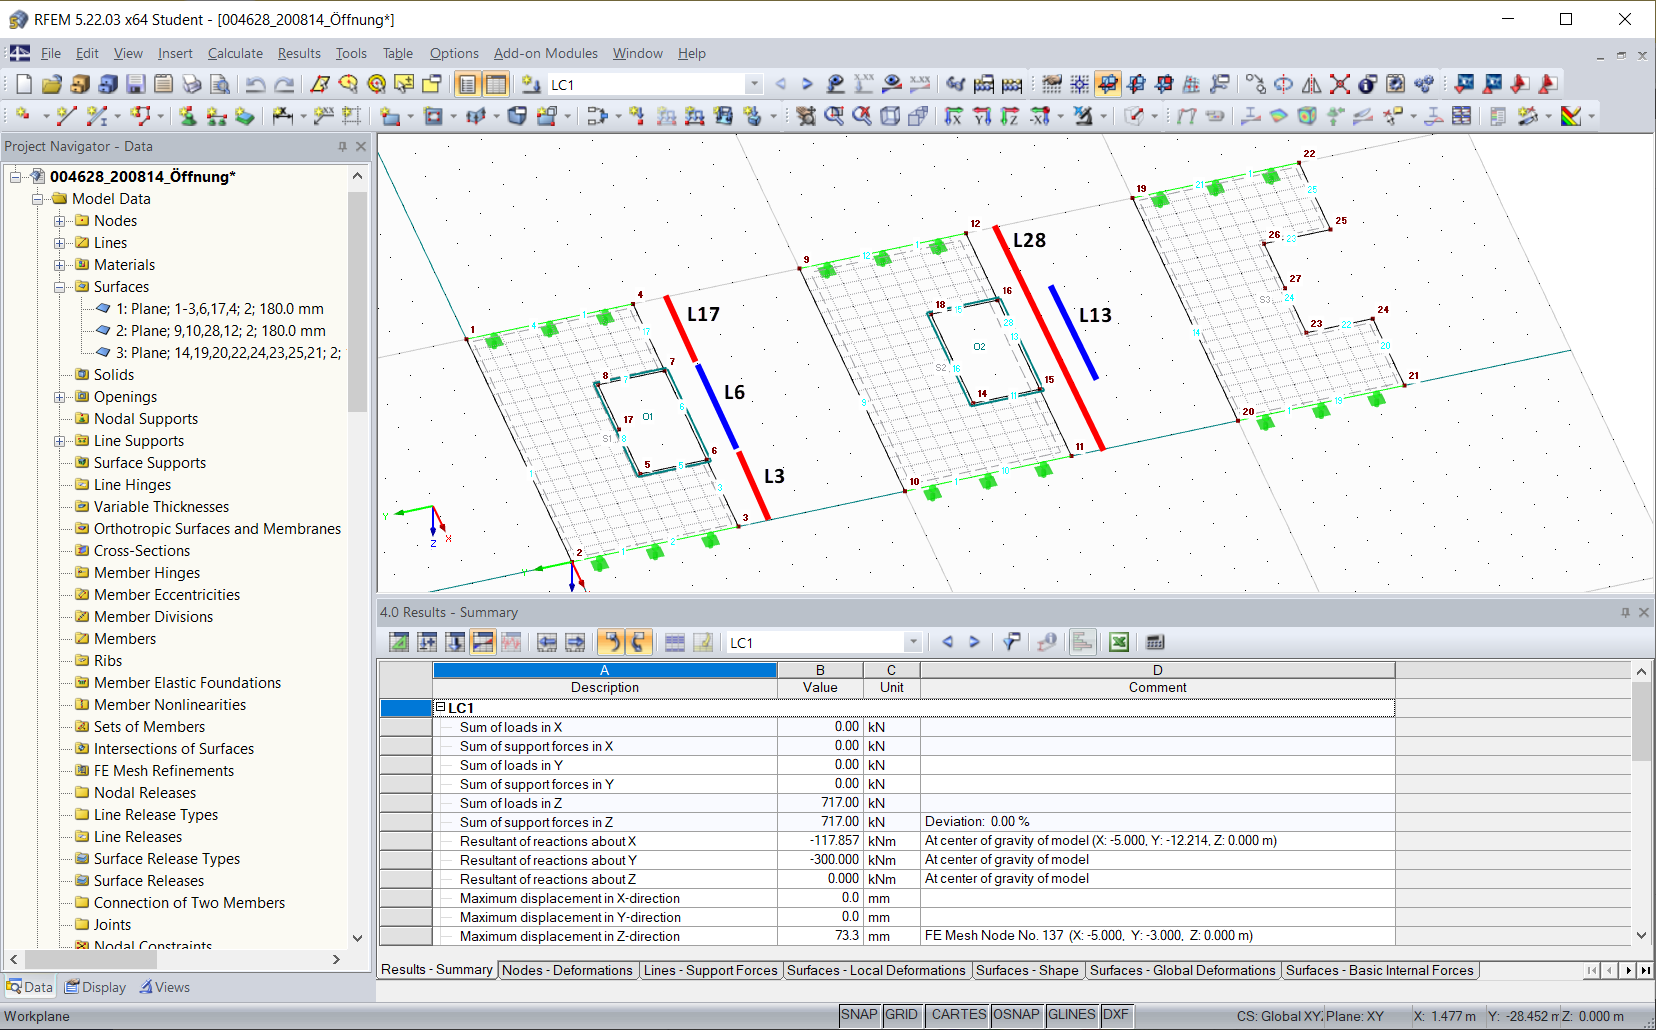Open the Insert menu

[x=175, y=53]
